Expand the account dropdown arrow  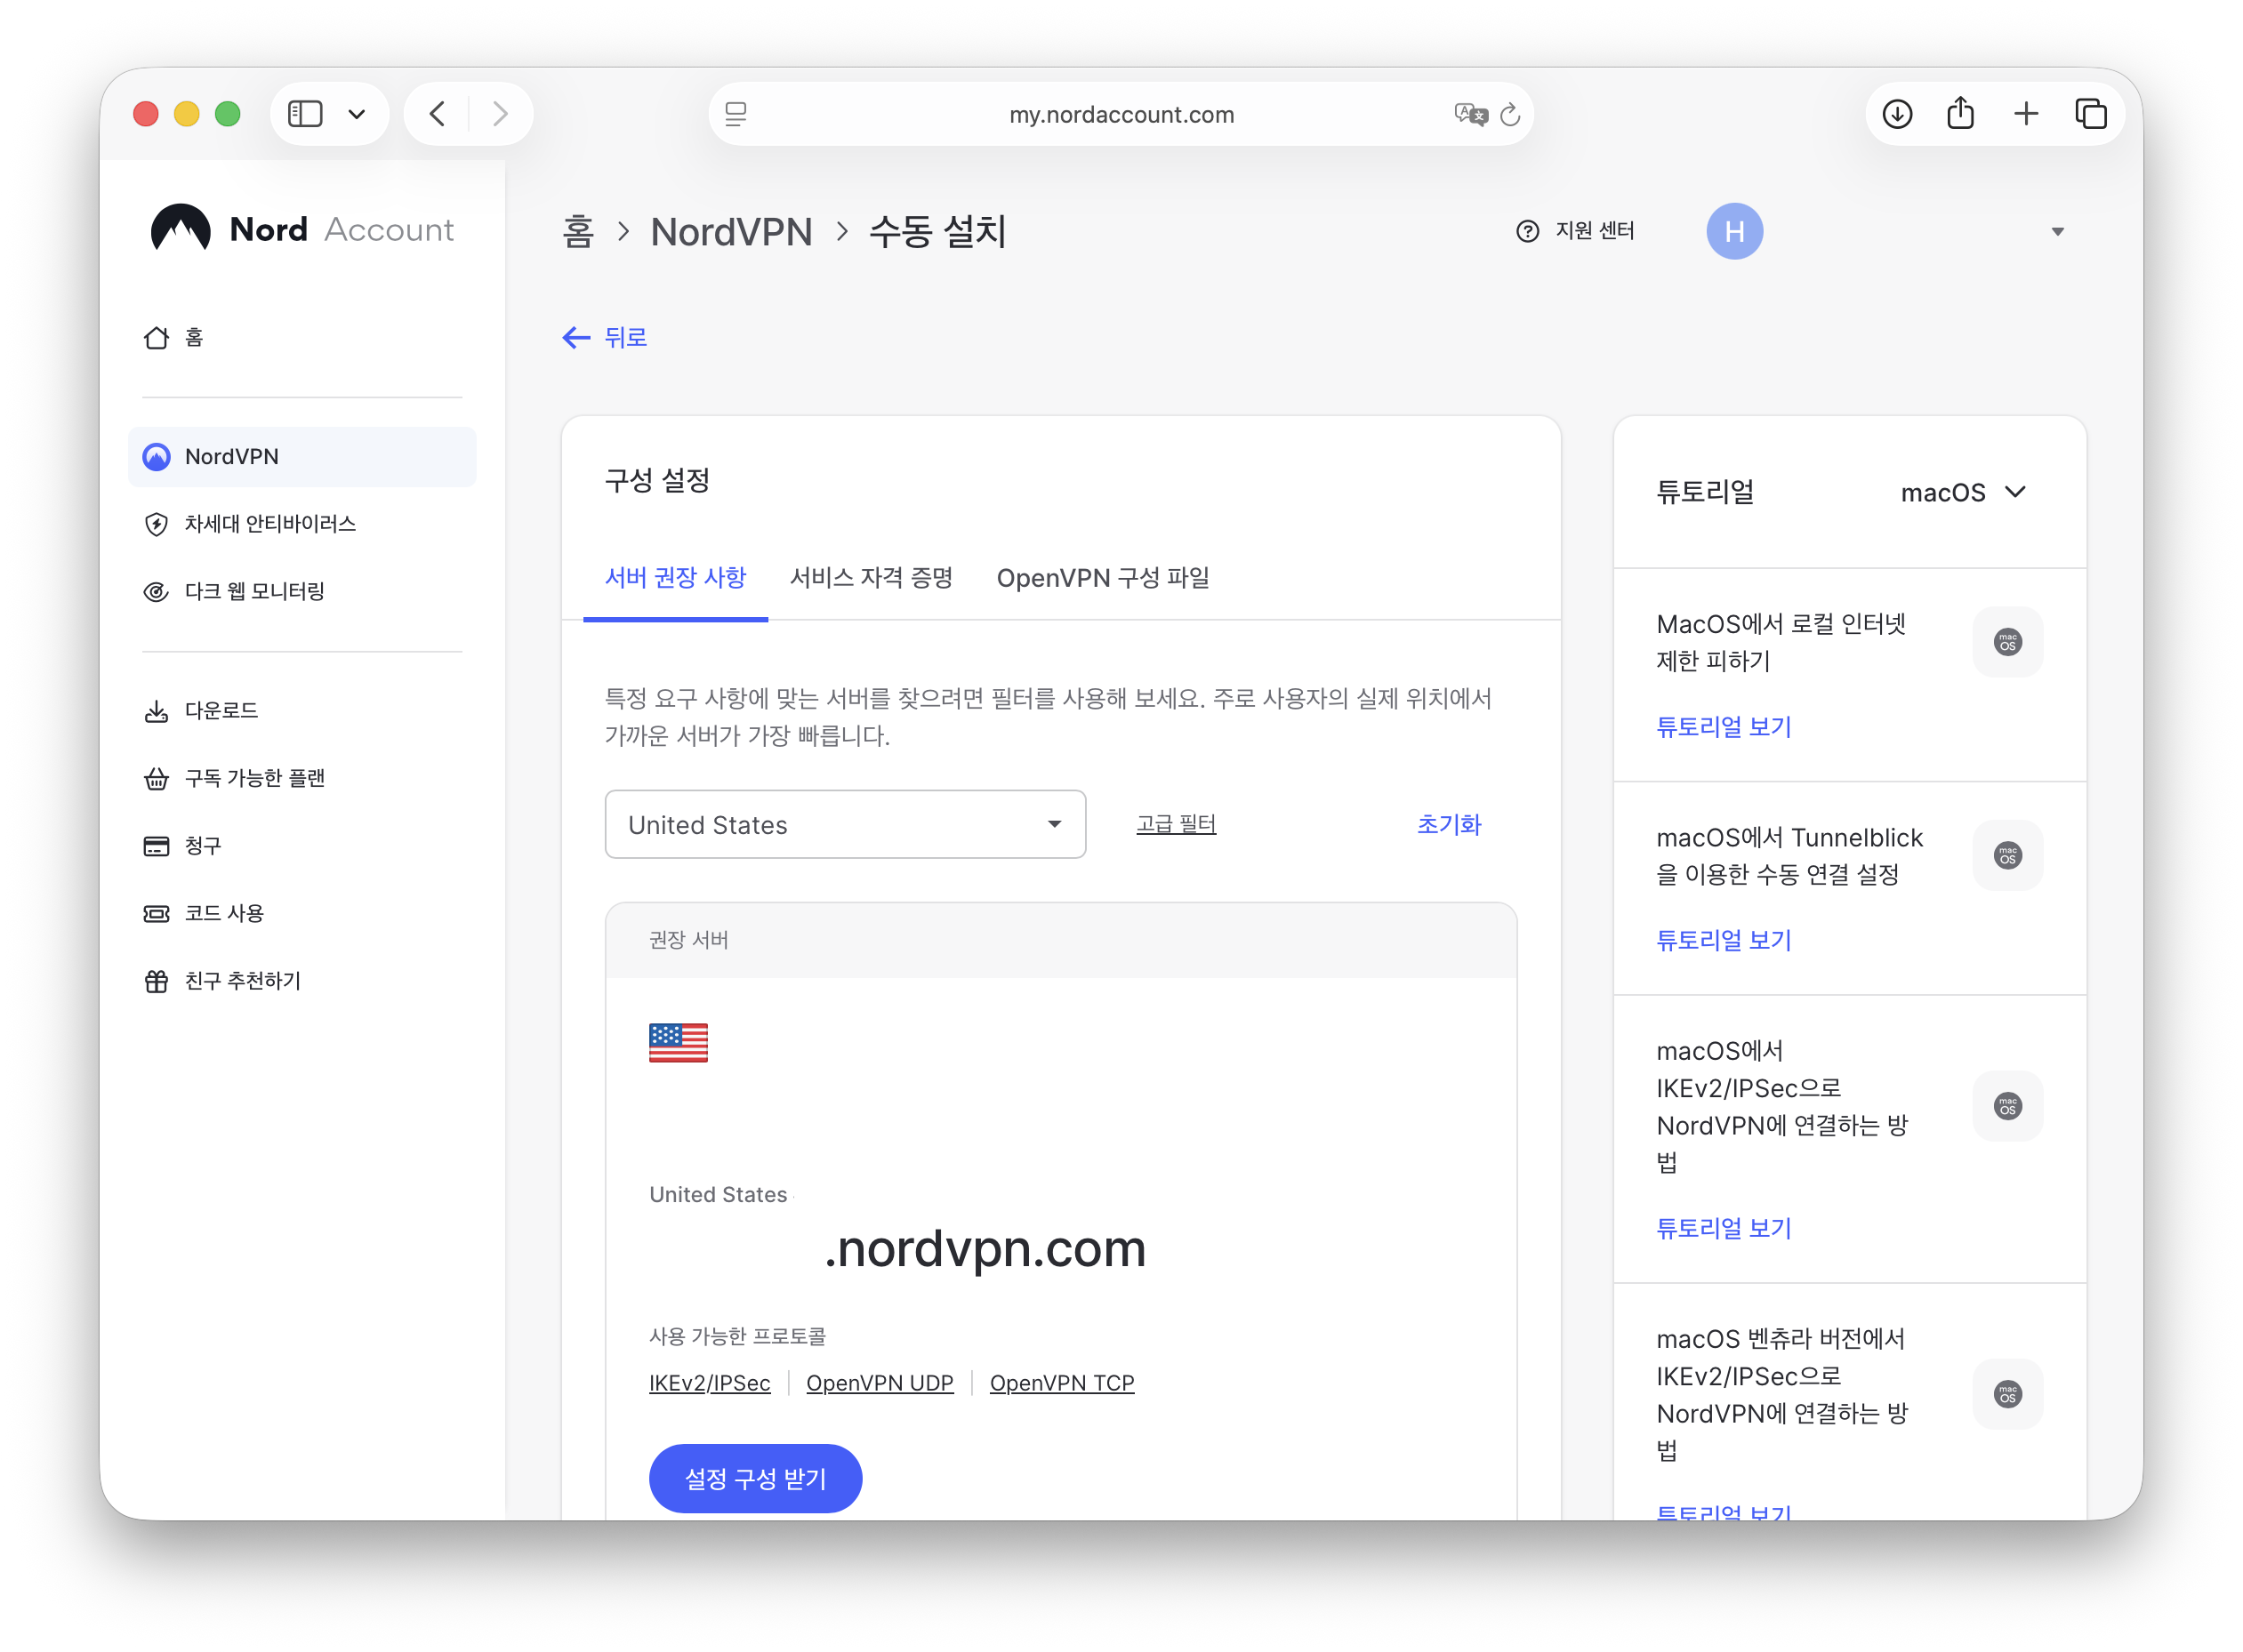2057,232
